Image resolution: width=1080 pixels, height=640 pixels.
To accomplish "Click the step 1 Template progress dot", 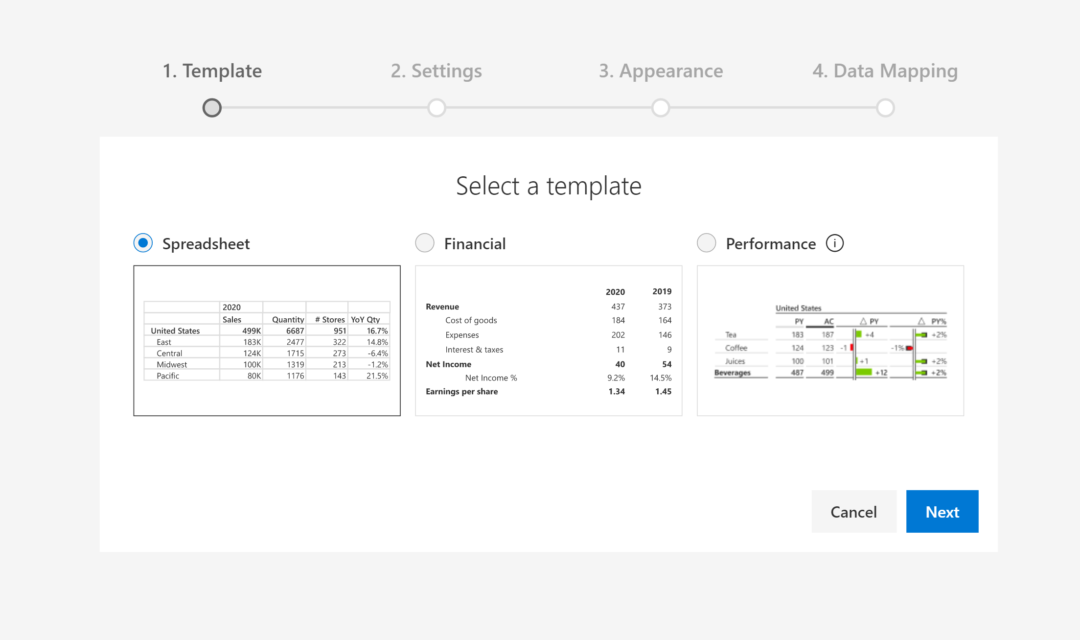I will click(x=211, y=107).
